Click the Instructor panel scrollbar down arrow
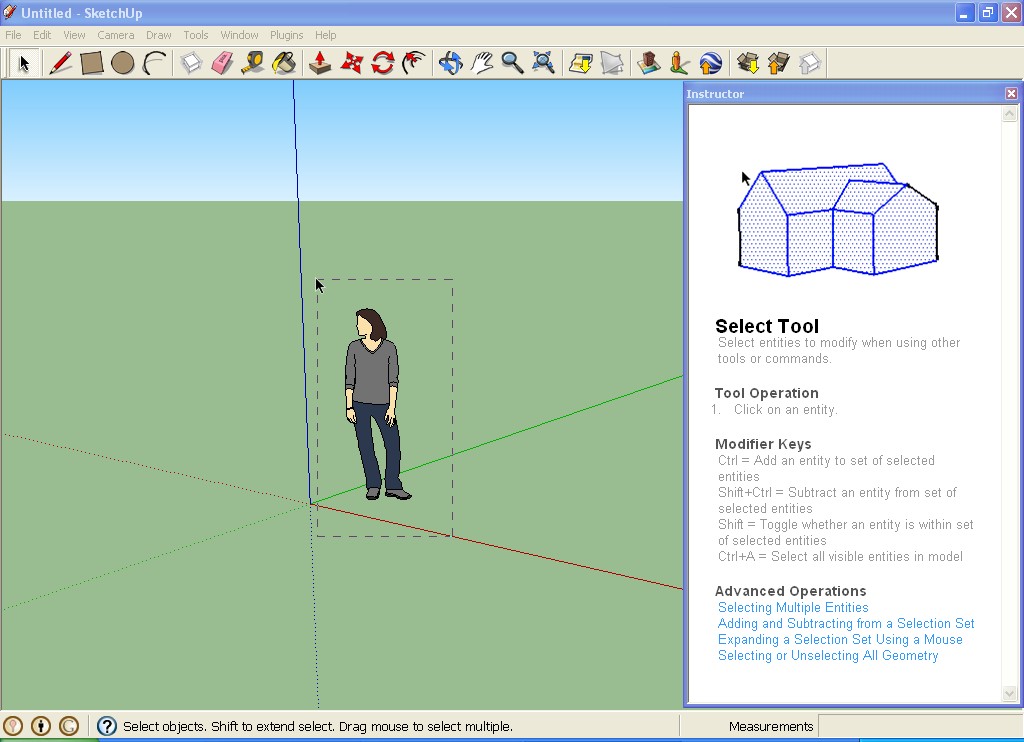The width and height of the screenshot is (1024, 742). (1009, 691)
